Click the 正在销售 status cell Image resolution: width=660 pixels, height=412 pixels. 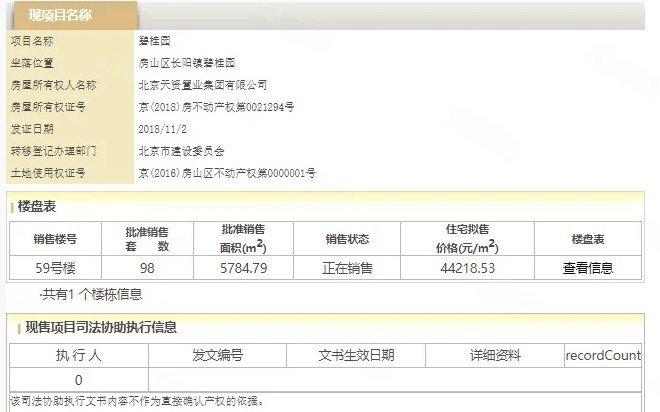(x=347, y=268)
